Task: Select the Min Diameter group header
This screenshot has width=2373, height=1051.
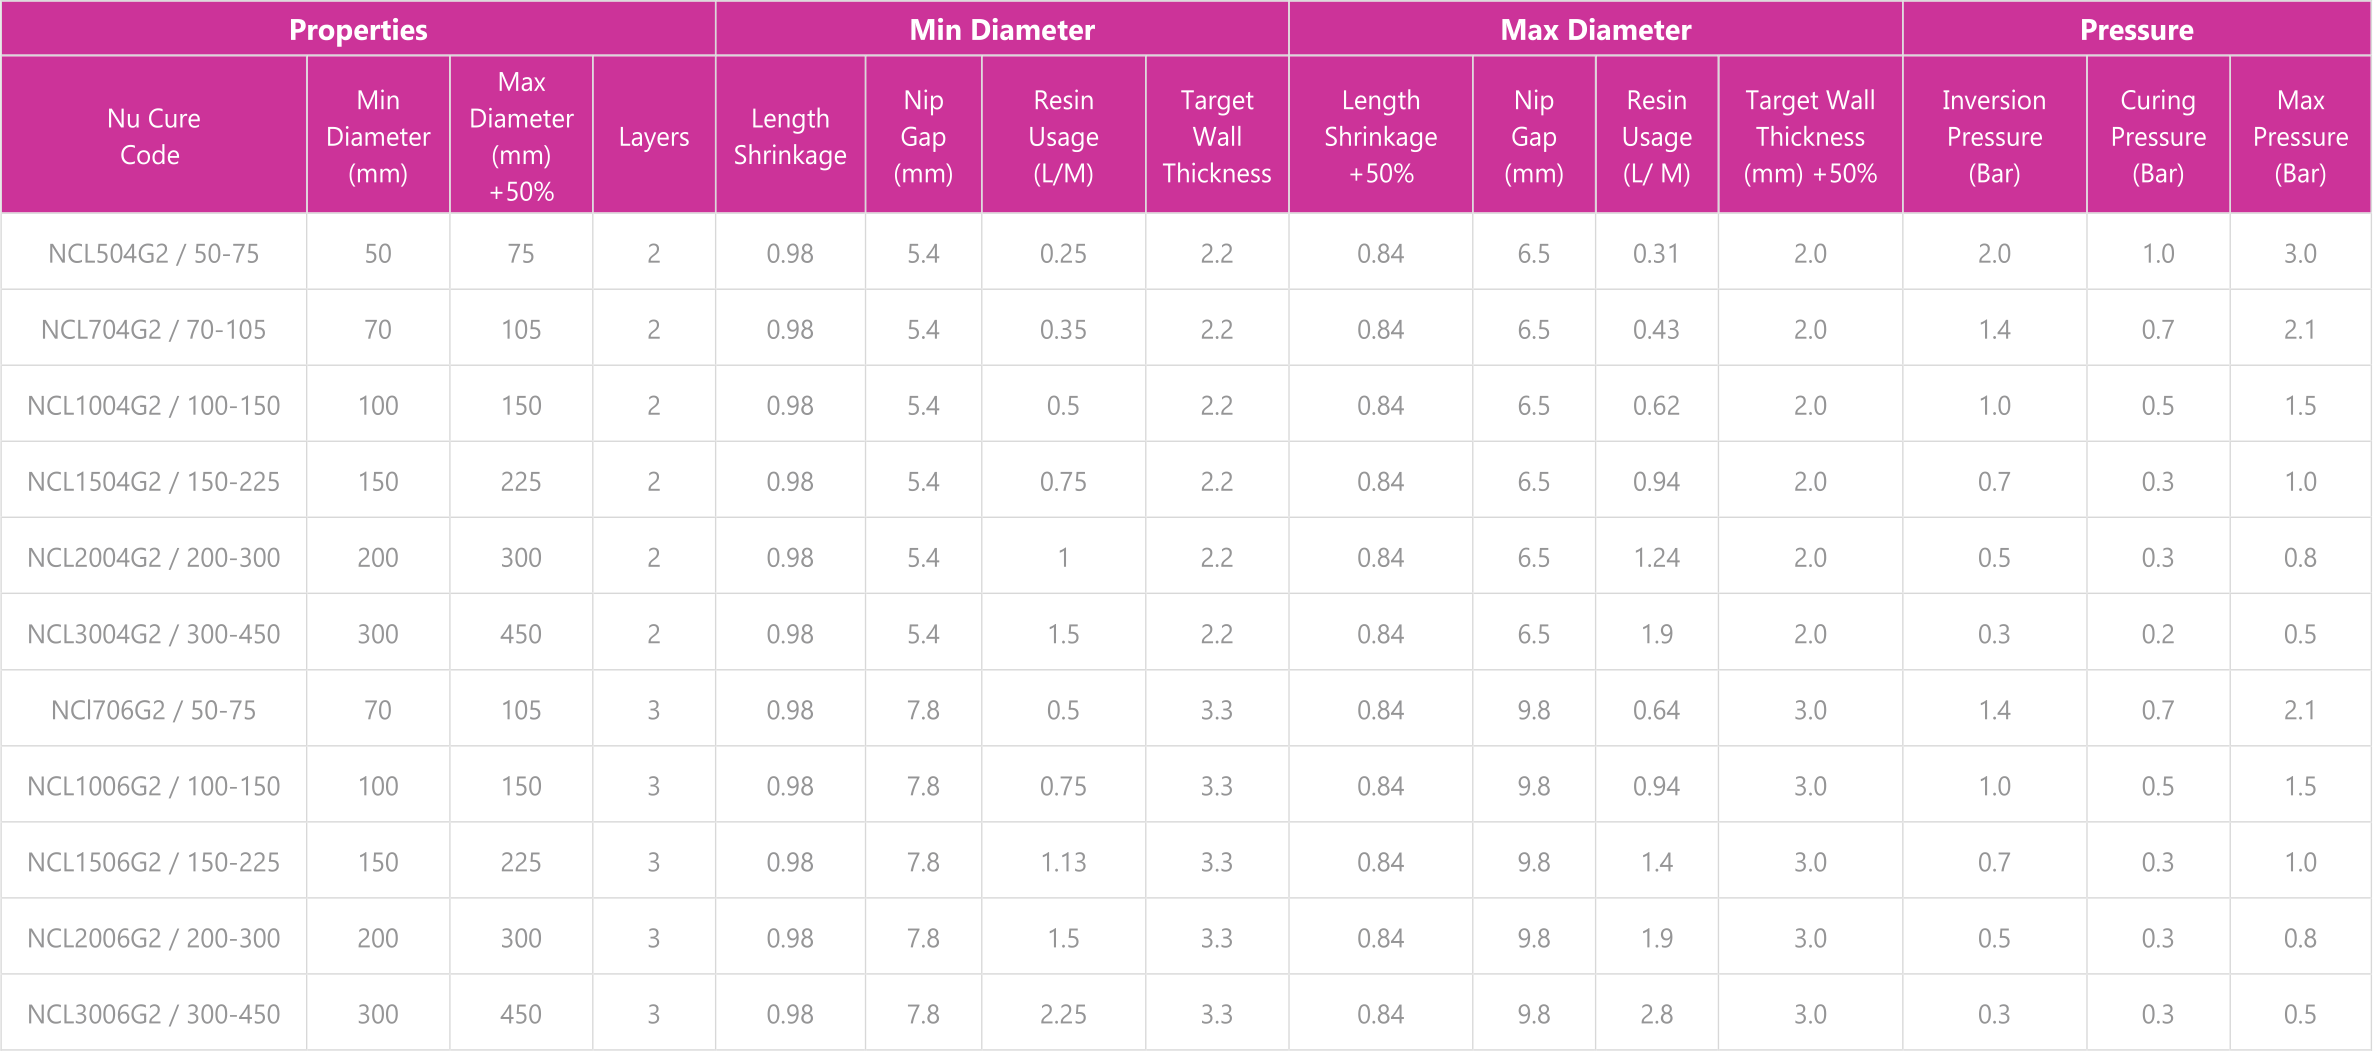Action: [x=1002, y=29]
